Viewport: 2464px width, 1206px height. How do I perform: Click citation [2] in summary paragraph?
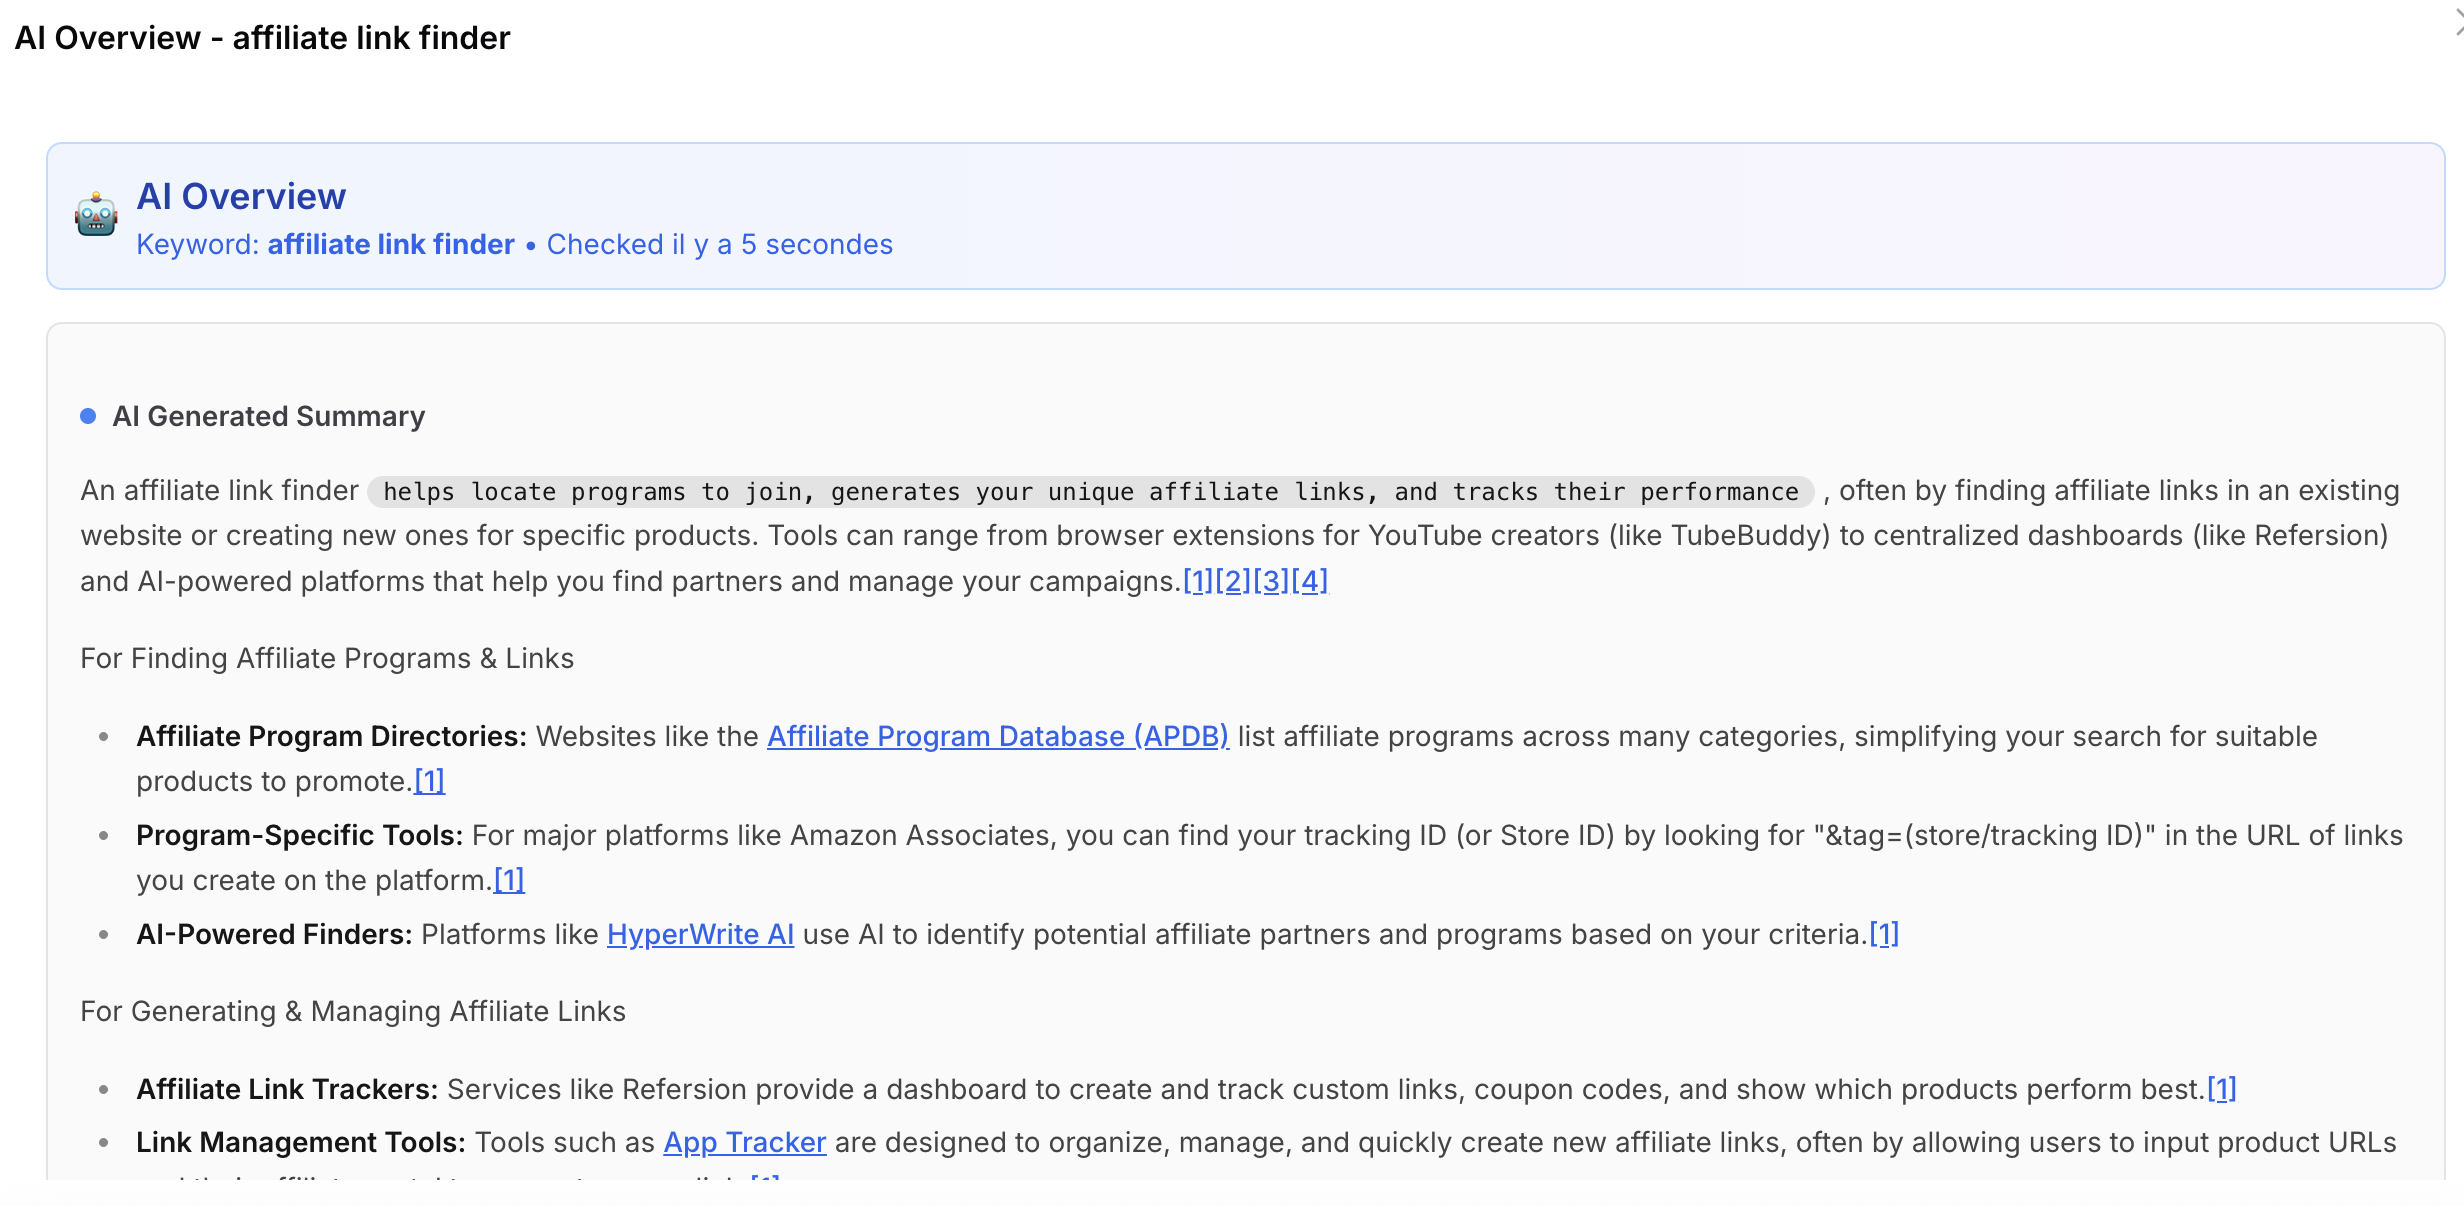click(x=1233, y=581)
